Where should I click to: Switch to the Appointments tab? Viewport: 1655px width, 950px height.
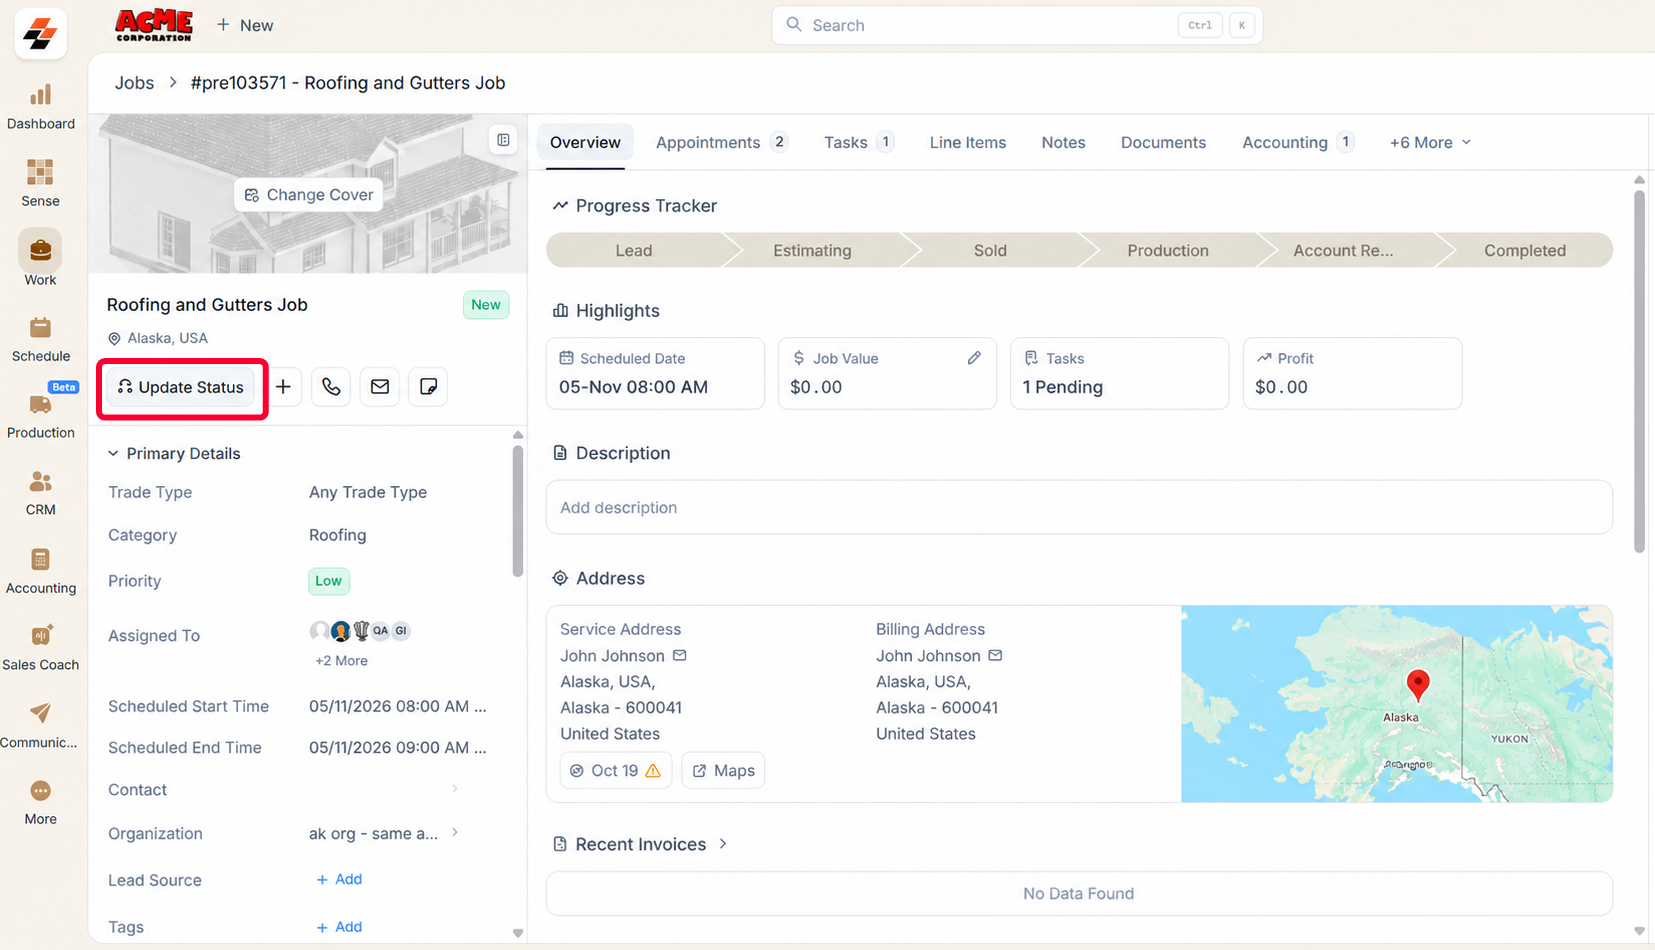[x=721, y=142]
